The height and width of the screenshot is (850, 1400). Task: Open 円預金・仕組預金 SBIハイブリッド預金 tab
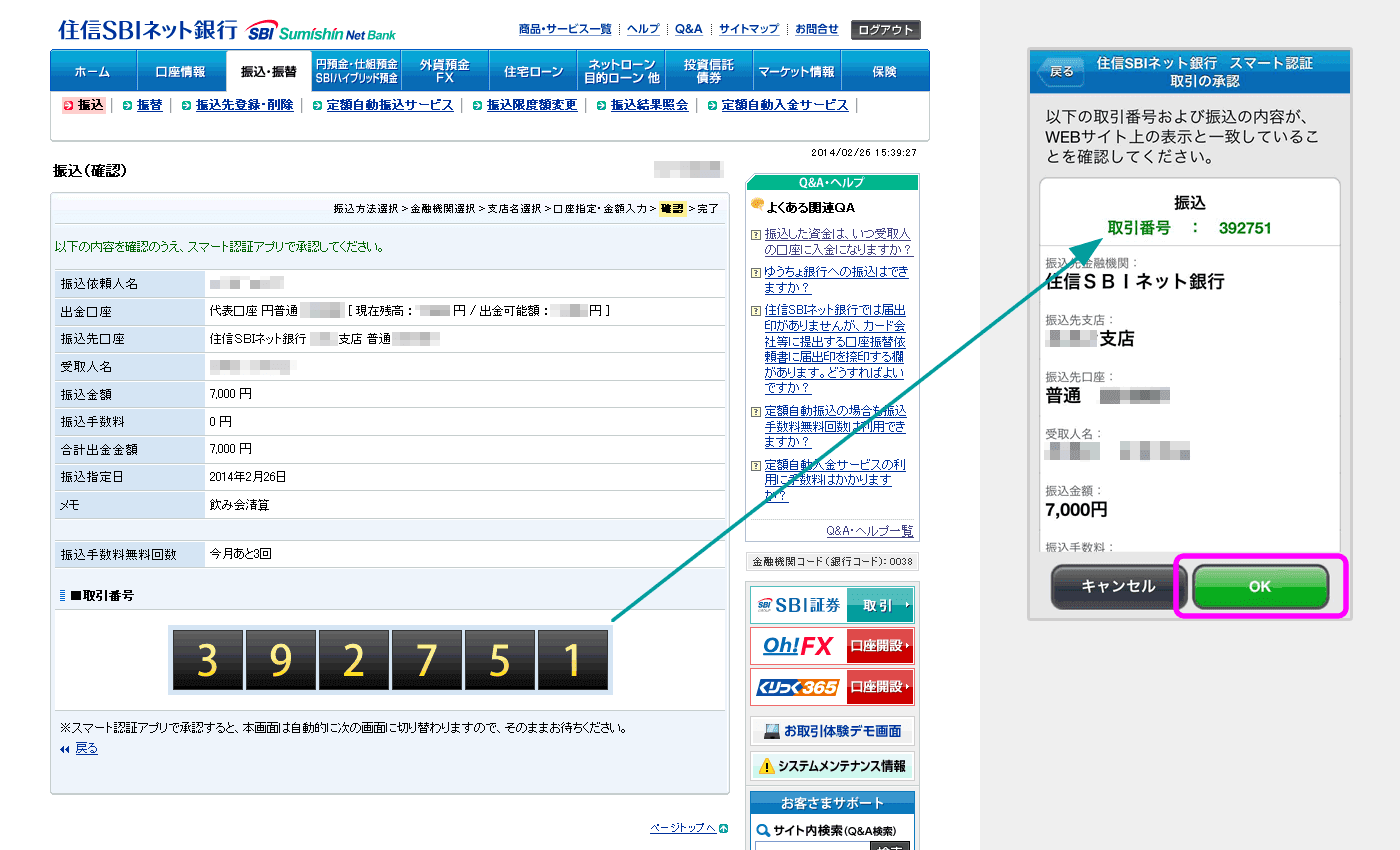point(356,72)
